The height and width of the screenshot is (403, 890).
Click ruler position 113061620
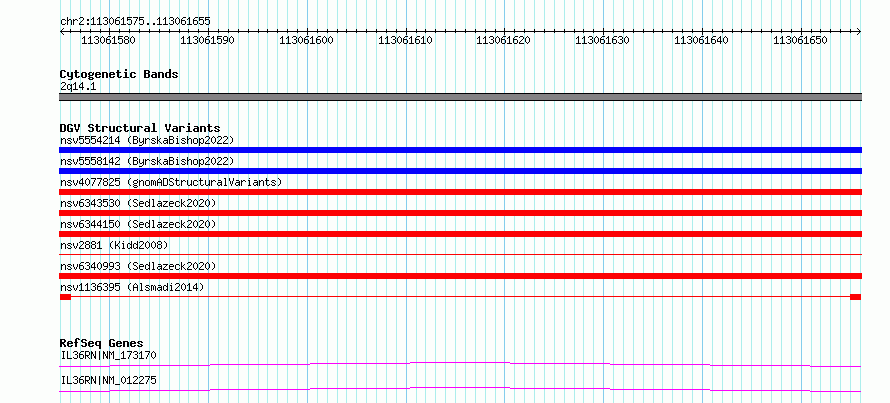tap(503, 40)
